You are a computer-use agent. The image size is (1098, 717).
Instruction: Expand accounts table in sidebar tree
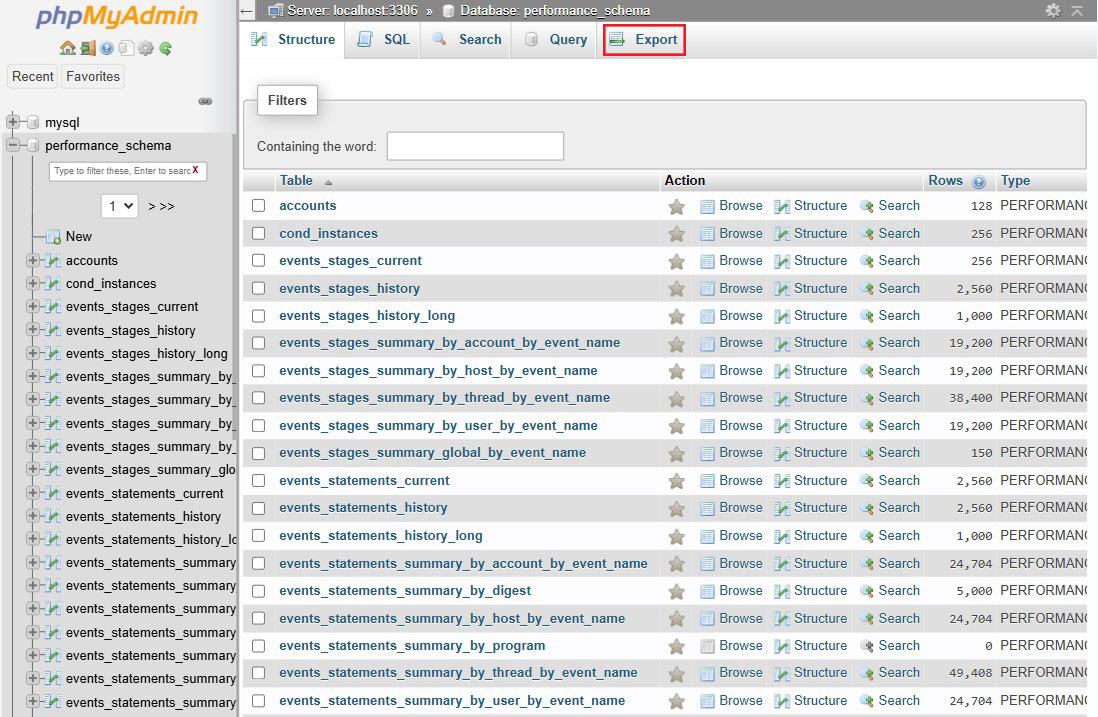(x=32, y=260)
